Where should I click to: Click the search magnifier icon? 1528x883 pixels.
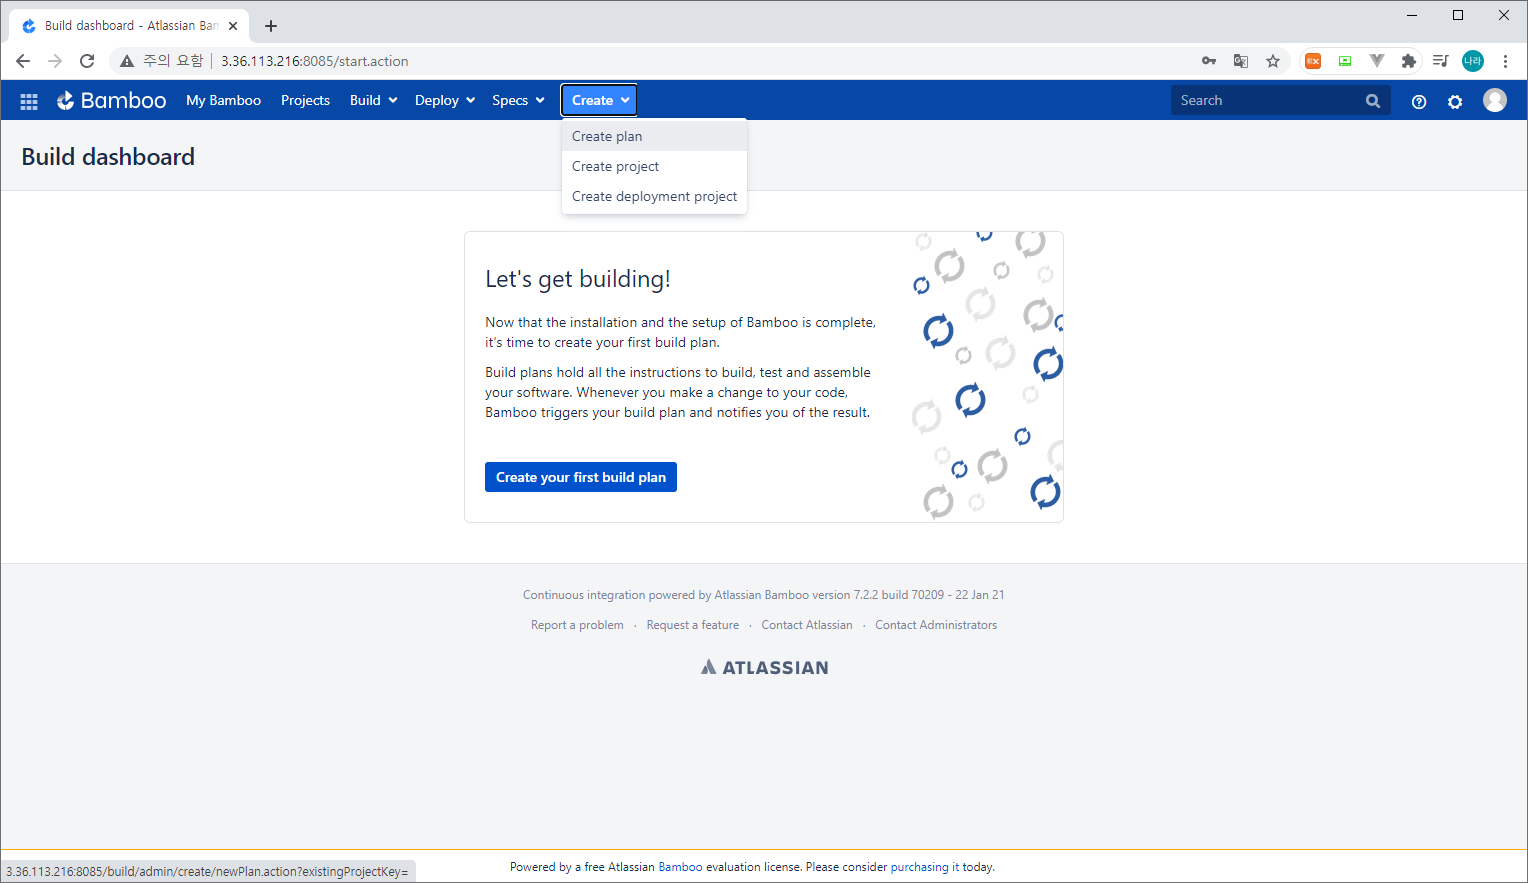point(1373,101)
